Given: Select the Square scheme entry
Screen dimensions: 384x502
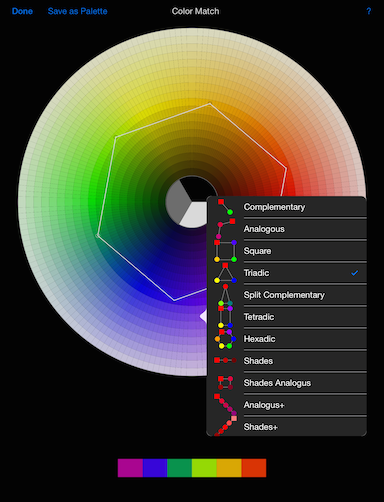Looking at the screenshot, I should point(287,251).
